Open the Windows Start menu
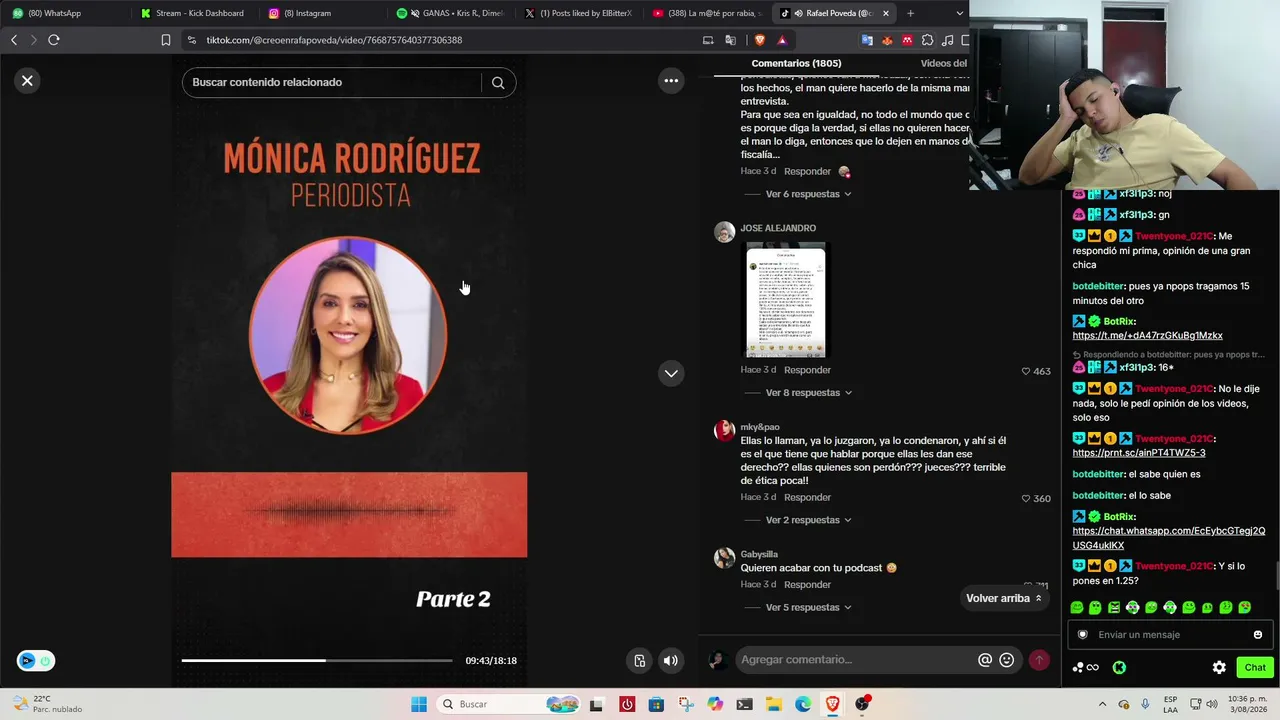The height and width of the screenshot is (720, 1280). coord(419,704)
